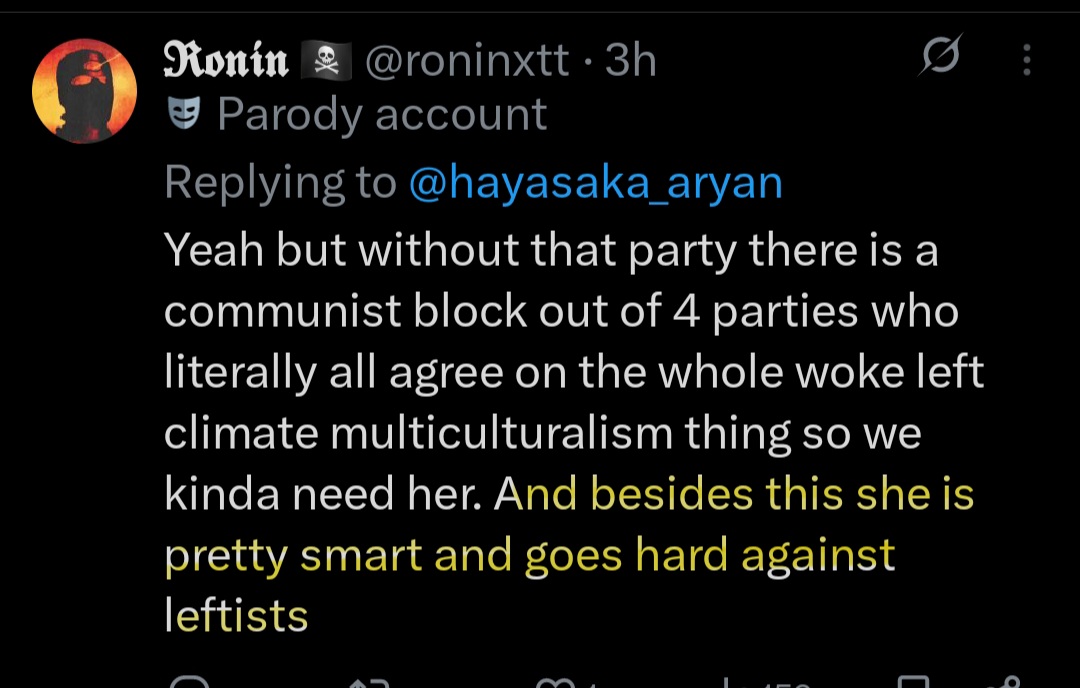Bookmark the post with the bookmark icon
1080x688 pixels.
pos(914,682)
